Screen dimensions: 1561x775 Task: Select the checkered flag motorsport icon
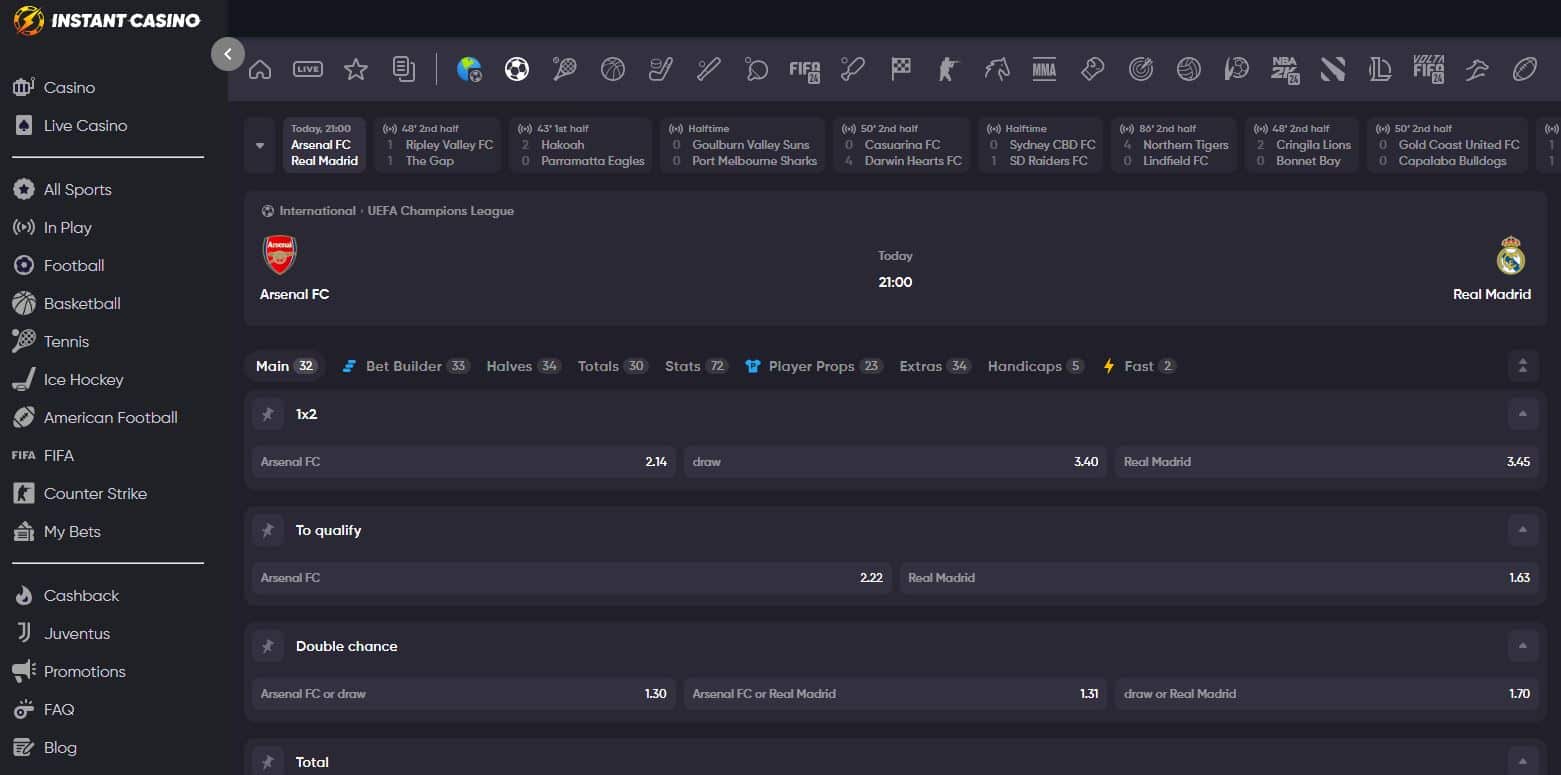pyautogui.click(x=901, y=69)
